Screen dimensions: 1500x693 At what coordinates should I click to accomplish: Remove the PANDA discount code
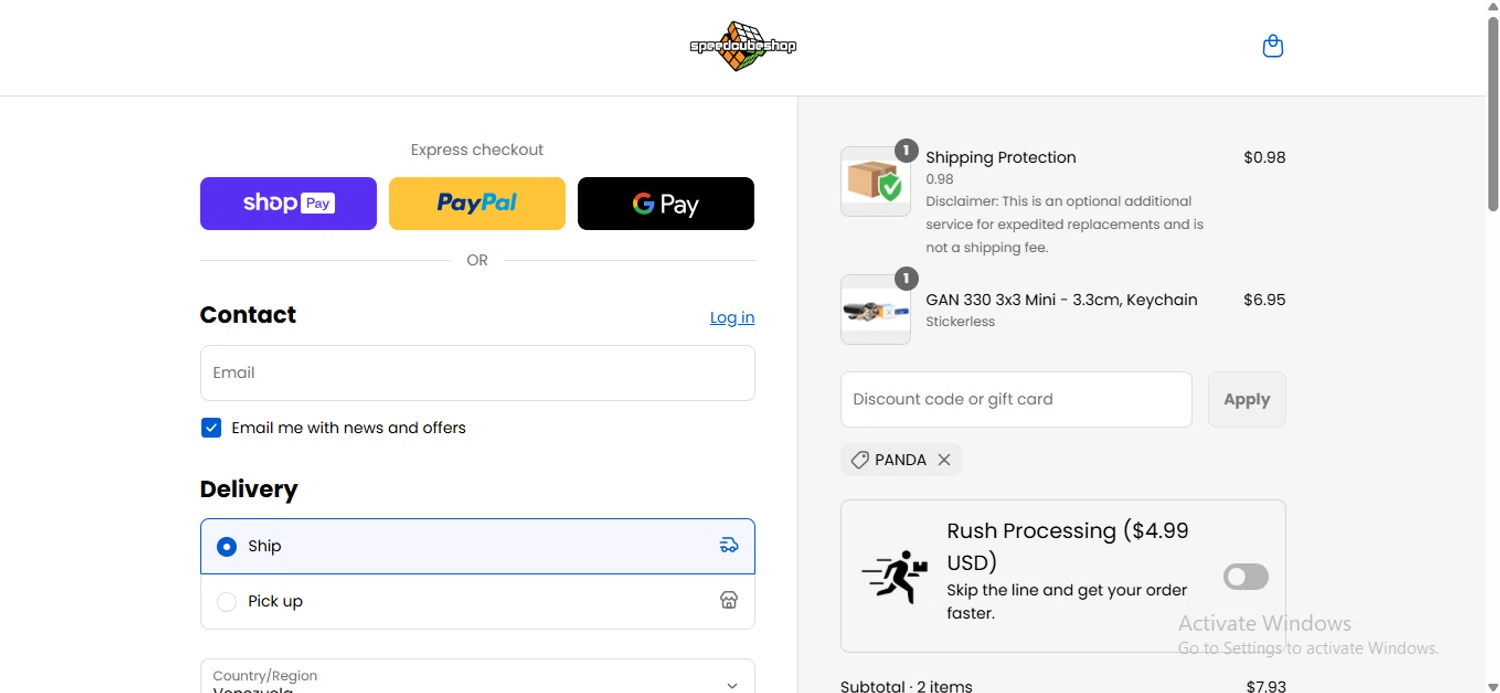tap(944, 460)
